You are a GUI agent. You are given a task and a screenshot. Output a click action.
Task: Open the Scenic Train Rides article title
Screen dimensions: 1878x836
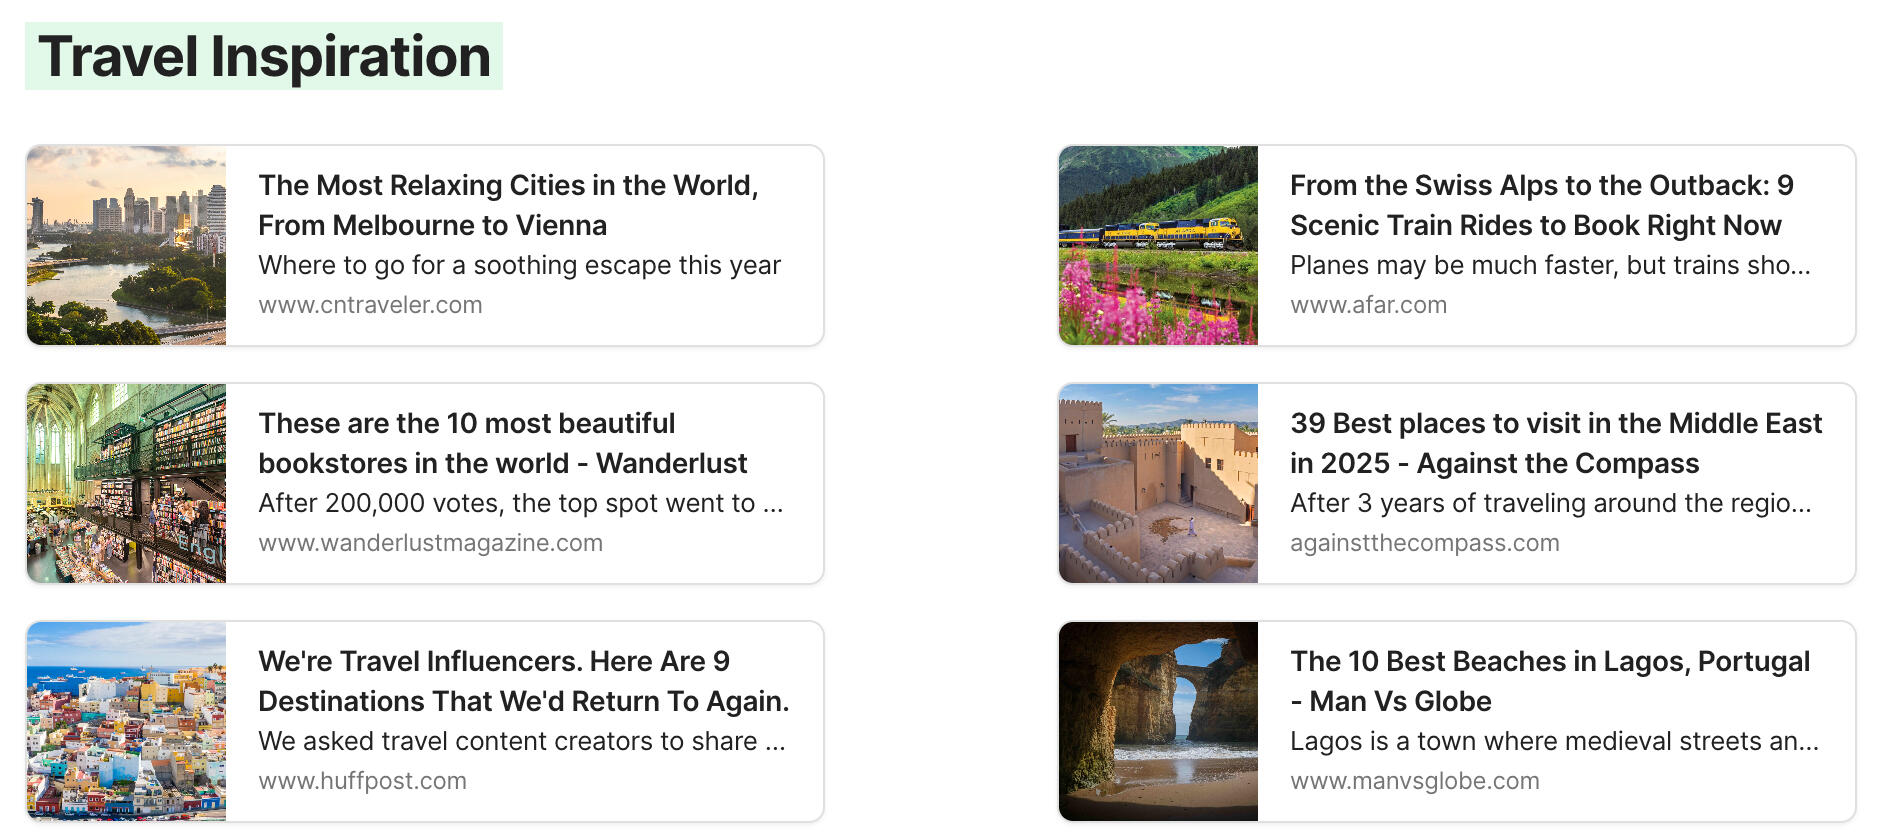1540,205
